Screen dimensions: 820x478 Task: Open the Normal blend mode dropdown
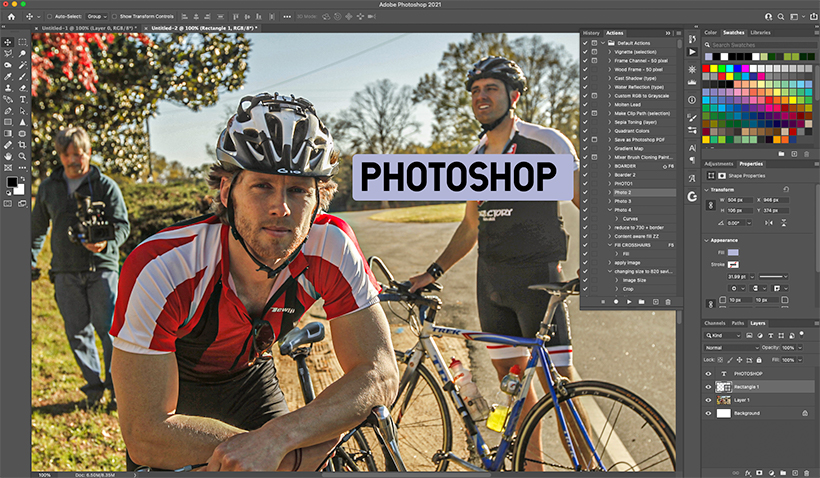point(731,347)
